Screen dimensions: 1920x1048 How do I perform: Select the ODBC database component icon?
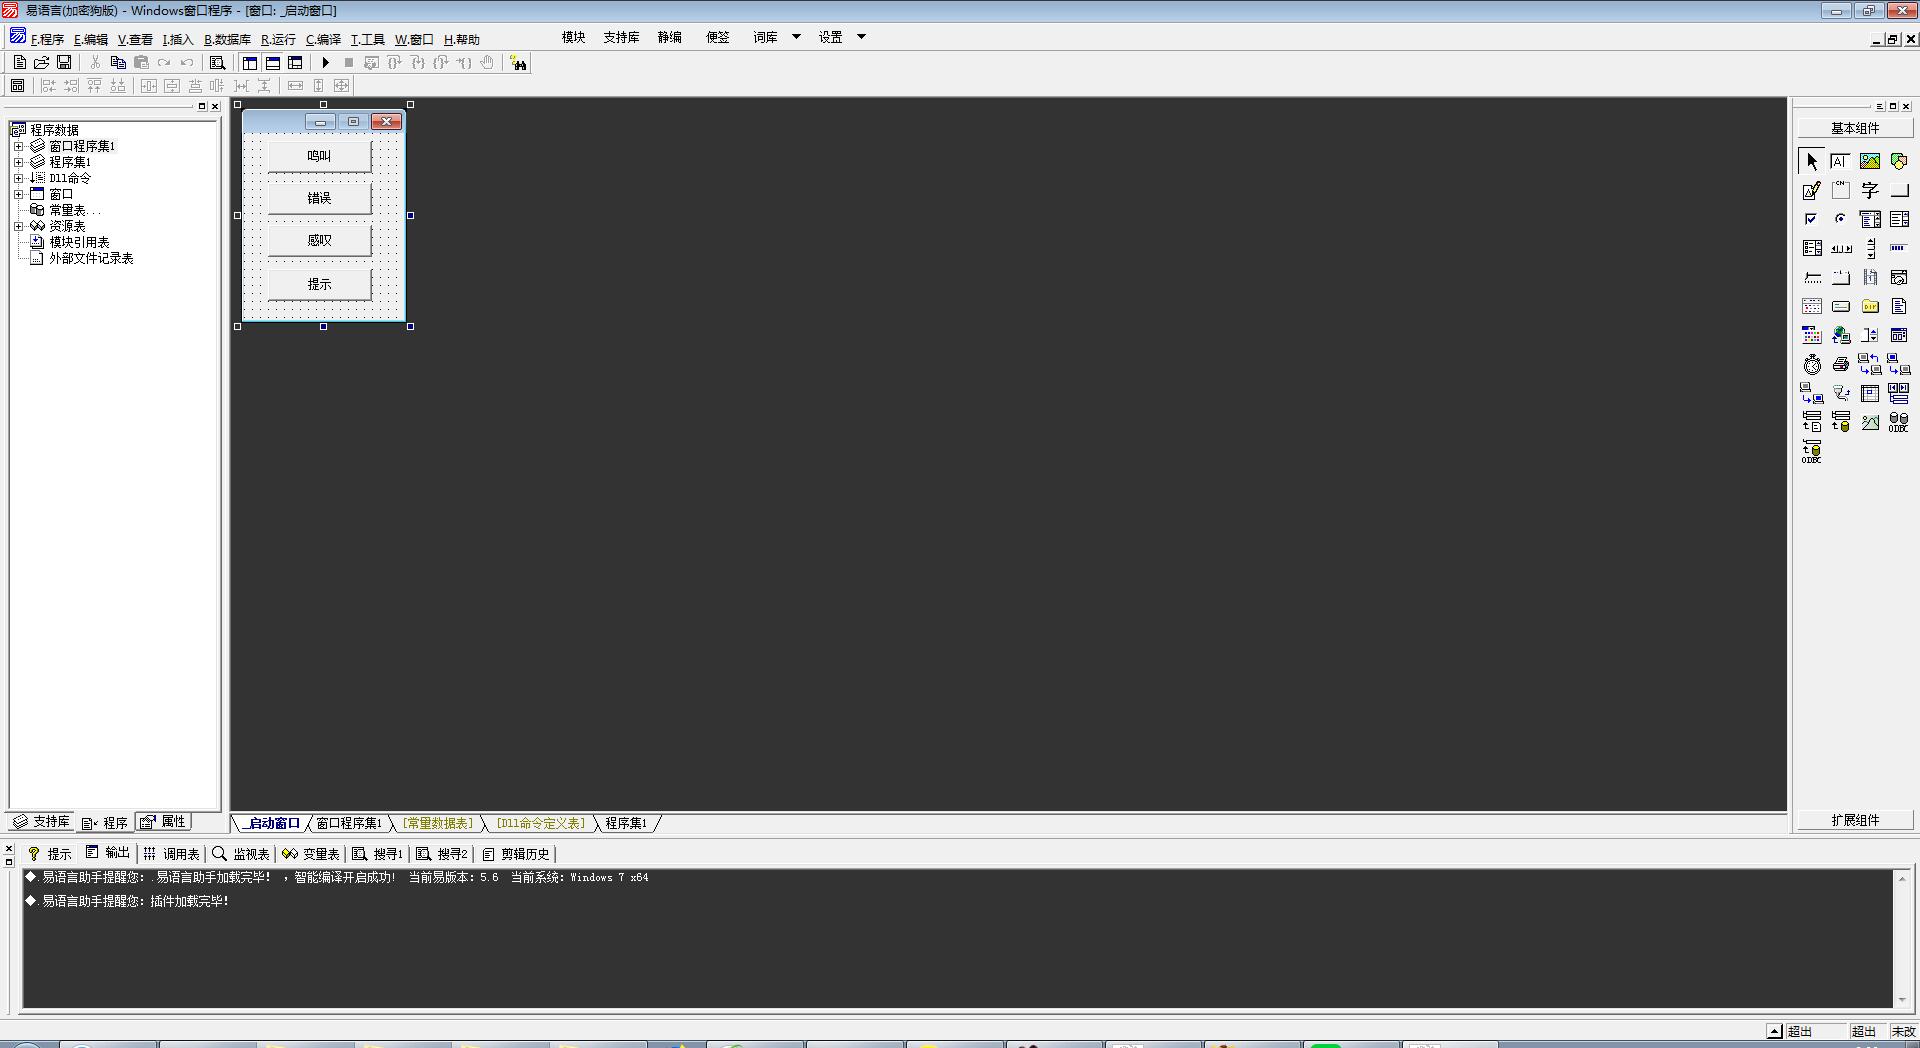click(x=1899, y=422)
